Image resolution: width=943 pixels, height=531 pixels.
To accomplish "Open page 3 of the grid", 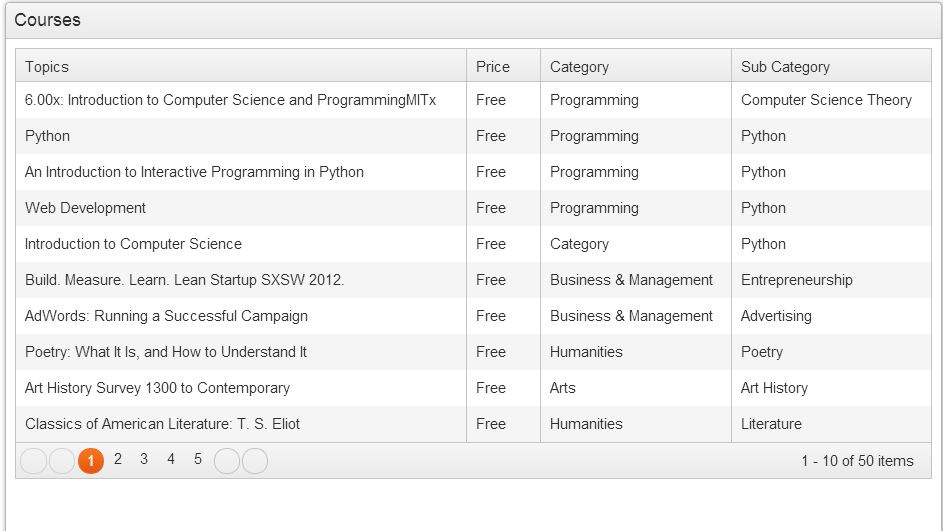I will [144, 460].
